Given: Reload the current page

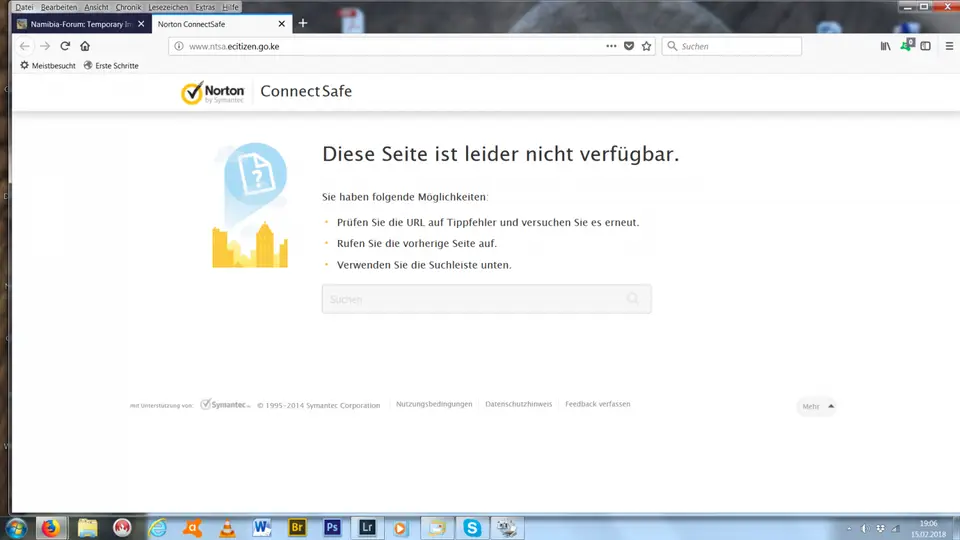Looking at the screenshot, I should [x=65, y=46].
